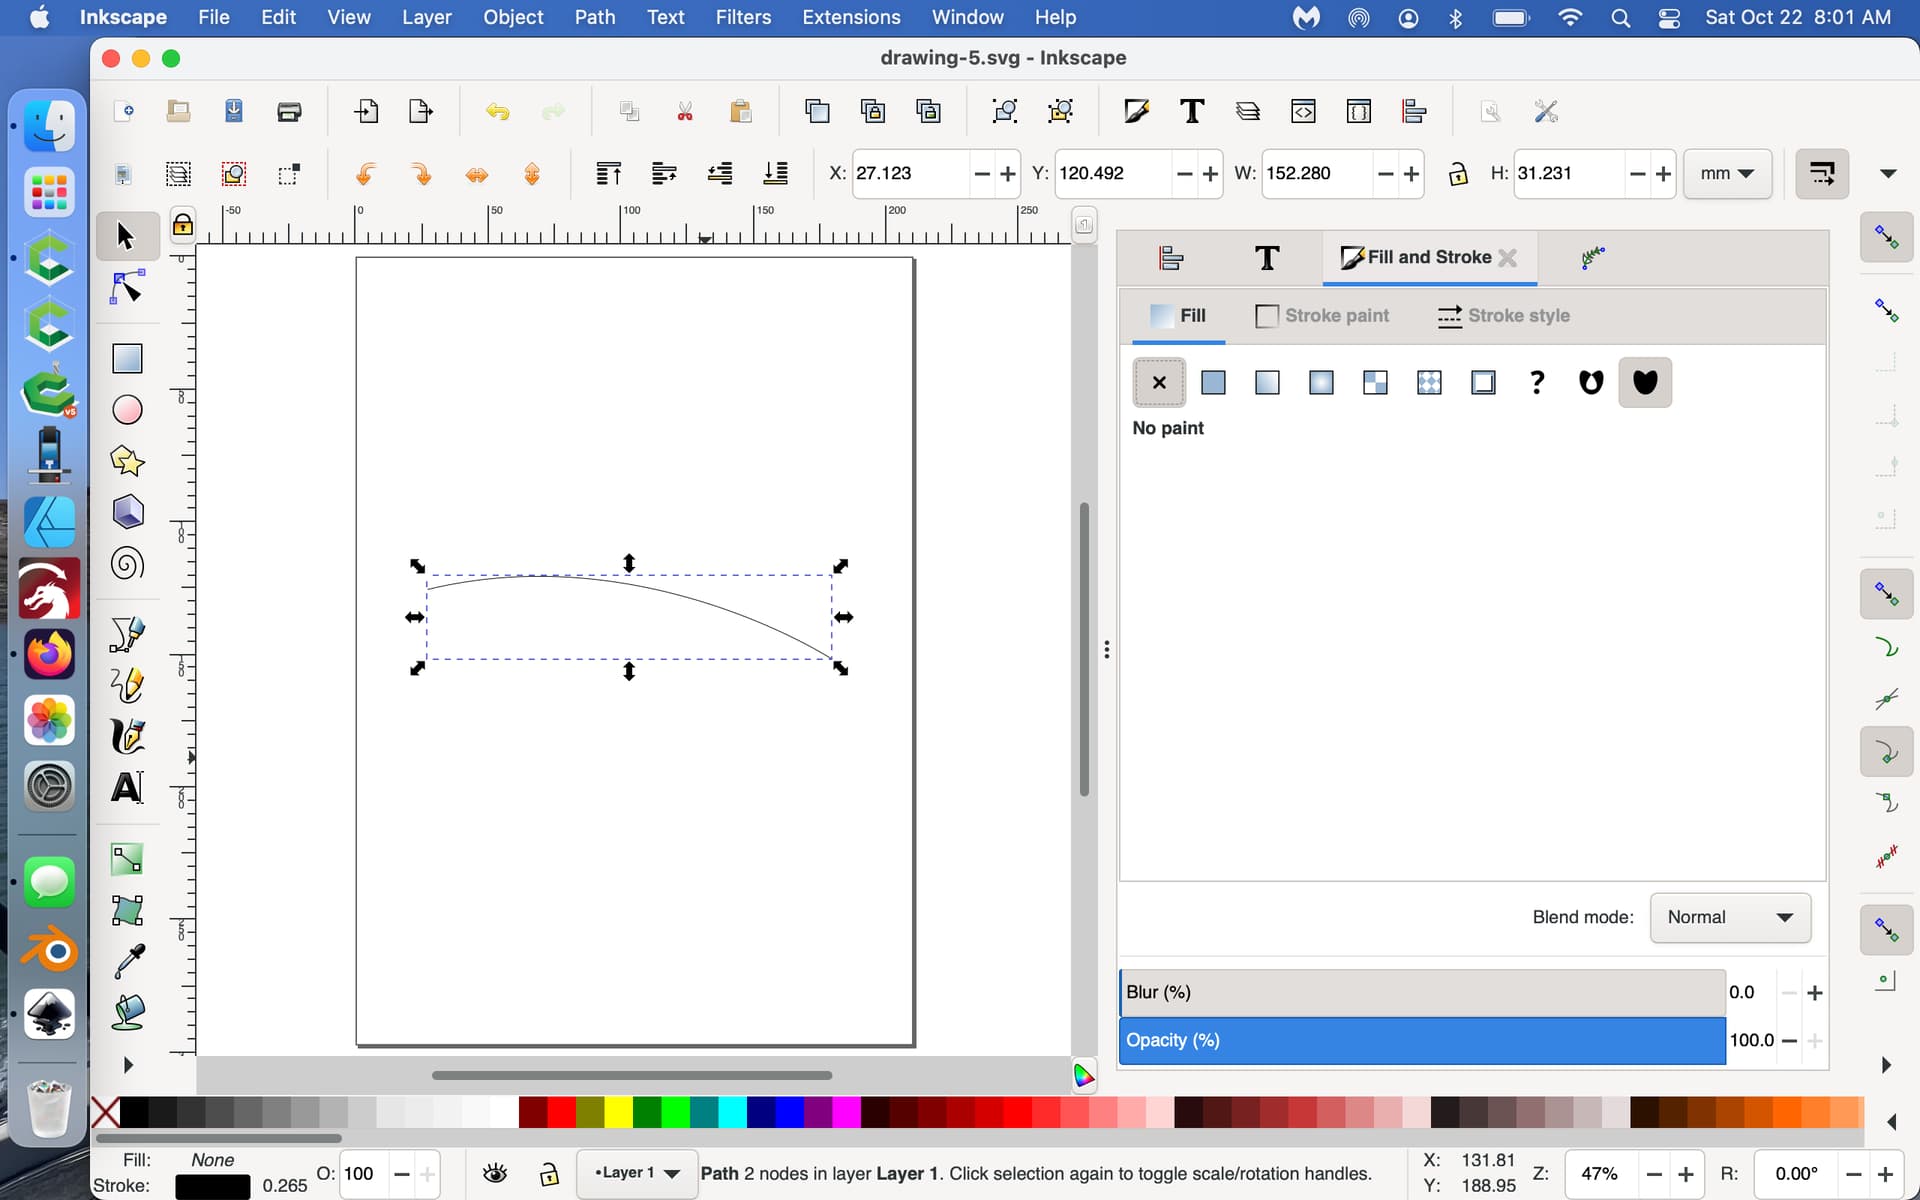
Task: Increase the X position value
Action: point(1008,174)
